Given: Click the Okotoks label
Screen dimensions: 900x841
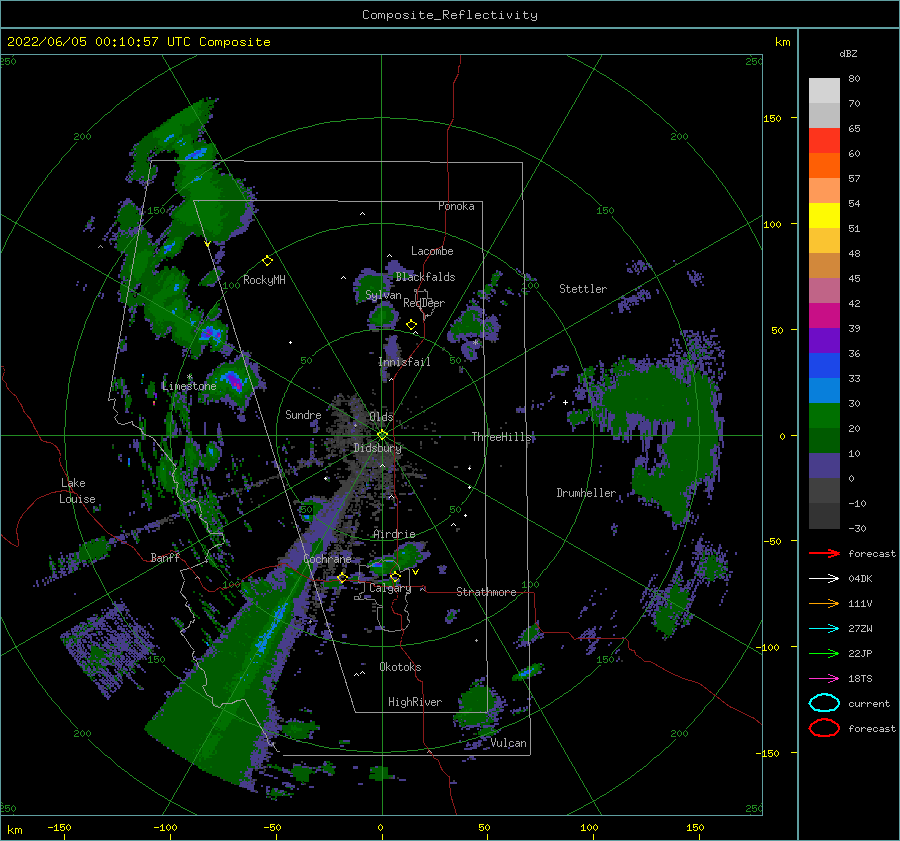Looking at the screenshot, I should tap(400, 667).
